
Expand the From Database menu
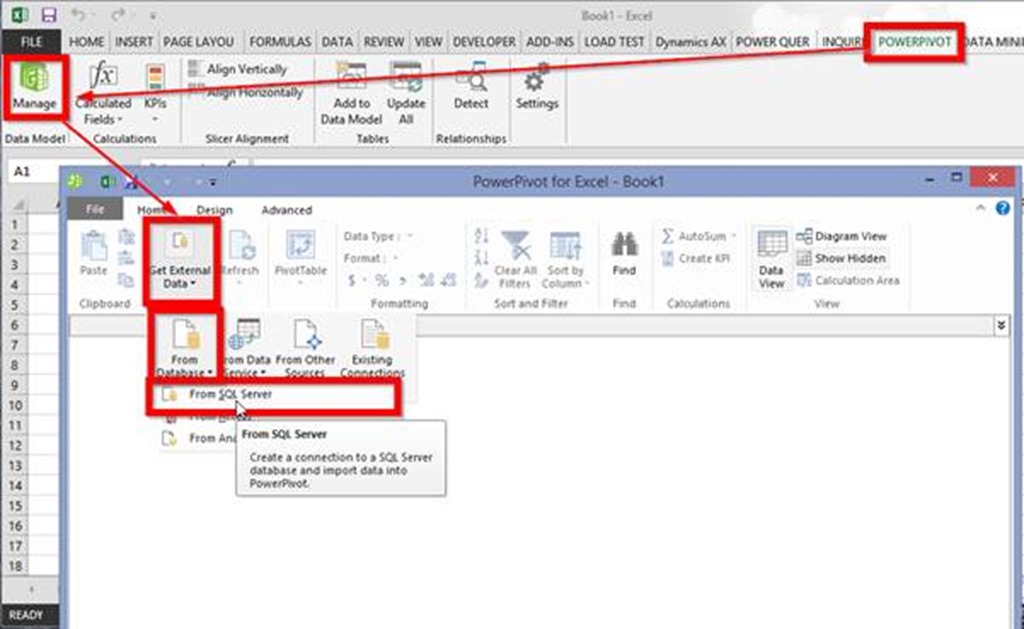click(x=185, y=348)
